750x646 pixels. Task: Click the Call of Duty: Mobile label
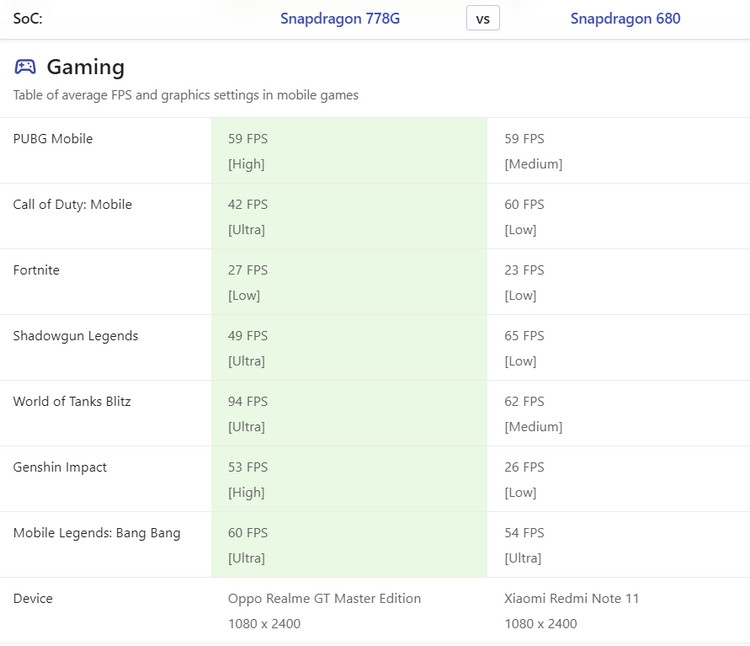click(72, 204)
